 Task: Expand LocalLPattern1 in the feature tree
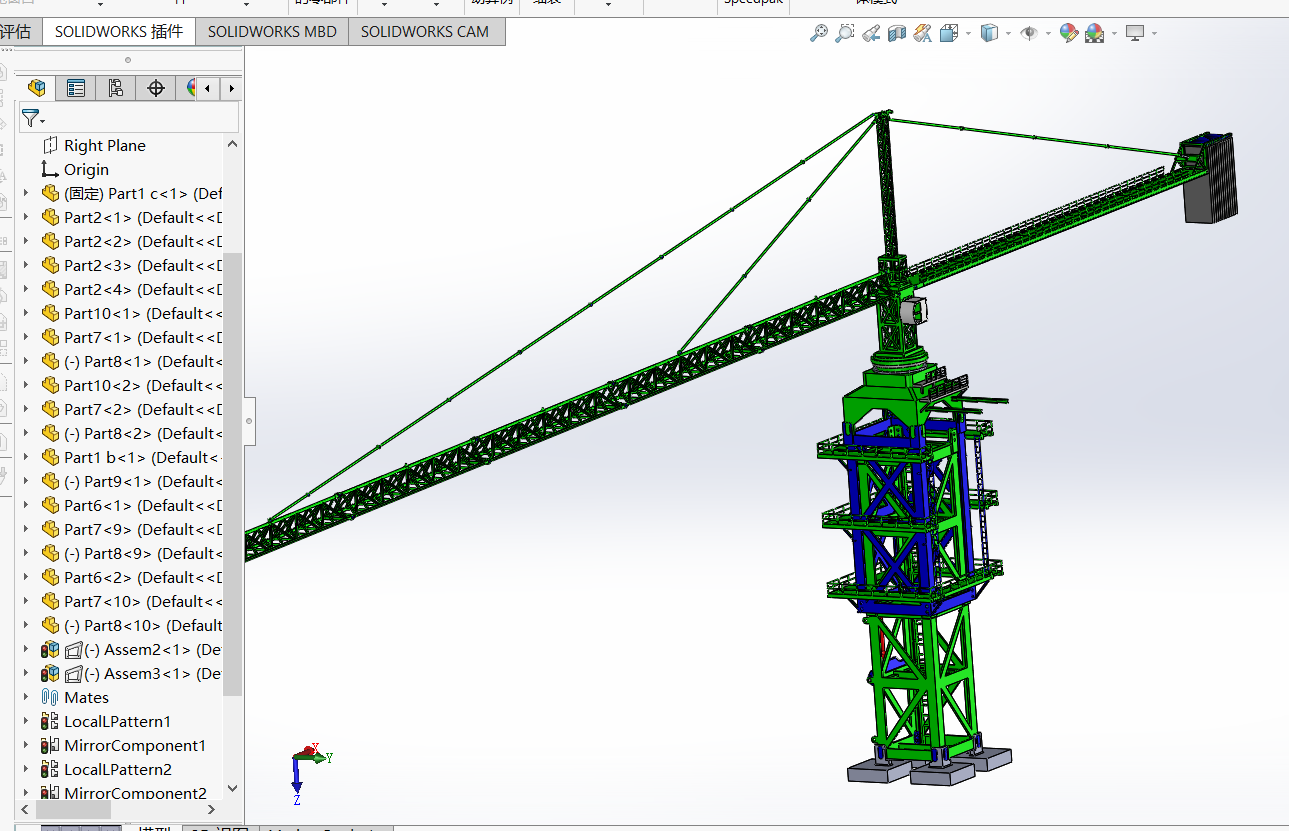point(26,721)
